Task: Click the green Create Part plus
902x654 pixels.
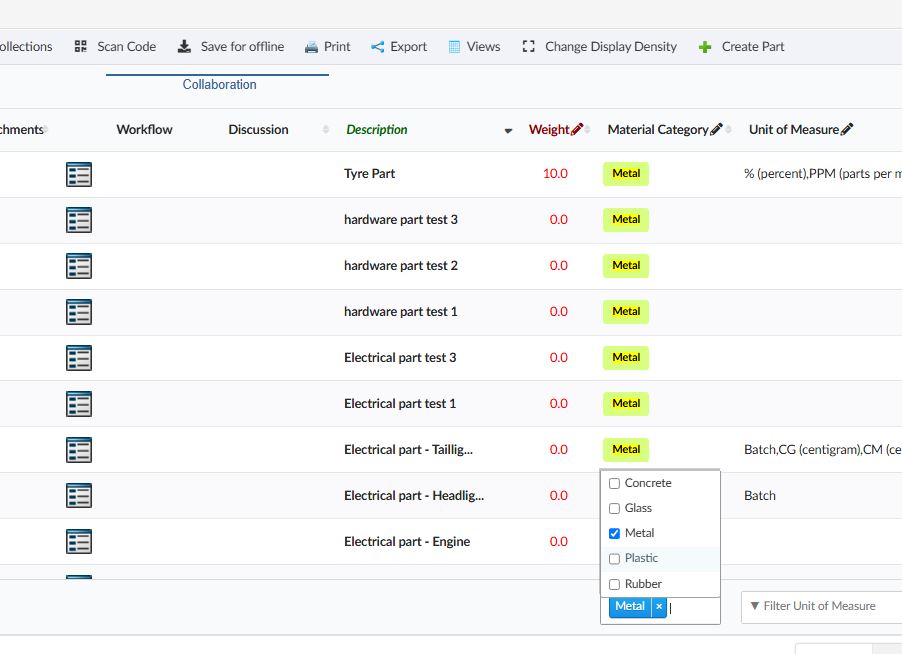Action: 705,47
